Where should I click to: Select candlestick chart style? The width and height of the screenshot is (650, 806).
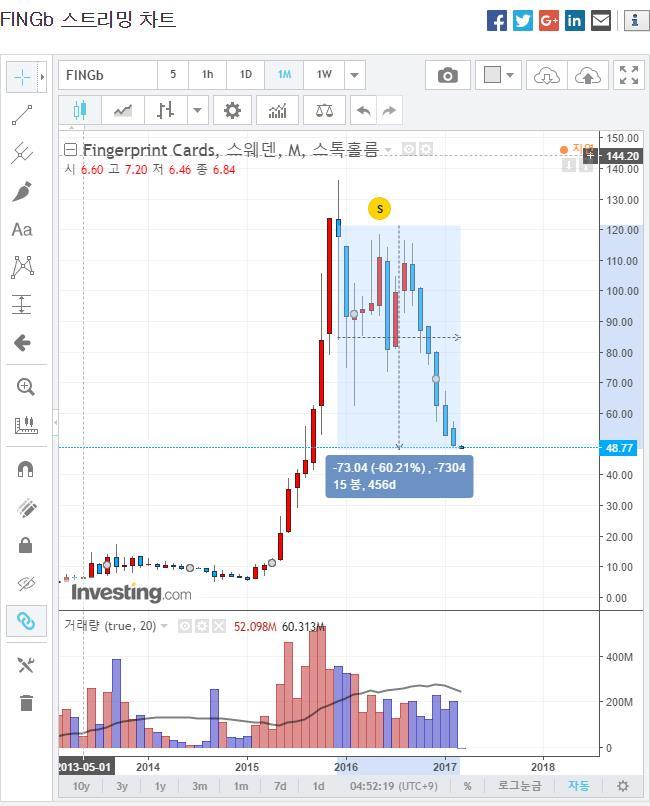point(80,110)
